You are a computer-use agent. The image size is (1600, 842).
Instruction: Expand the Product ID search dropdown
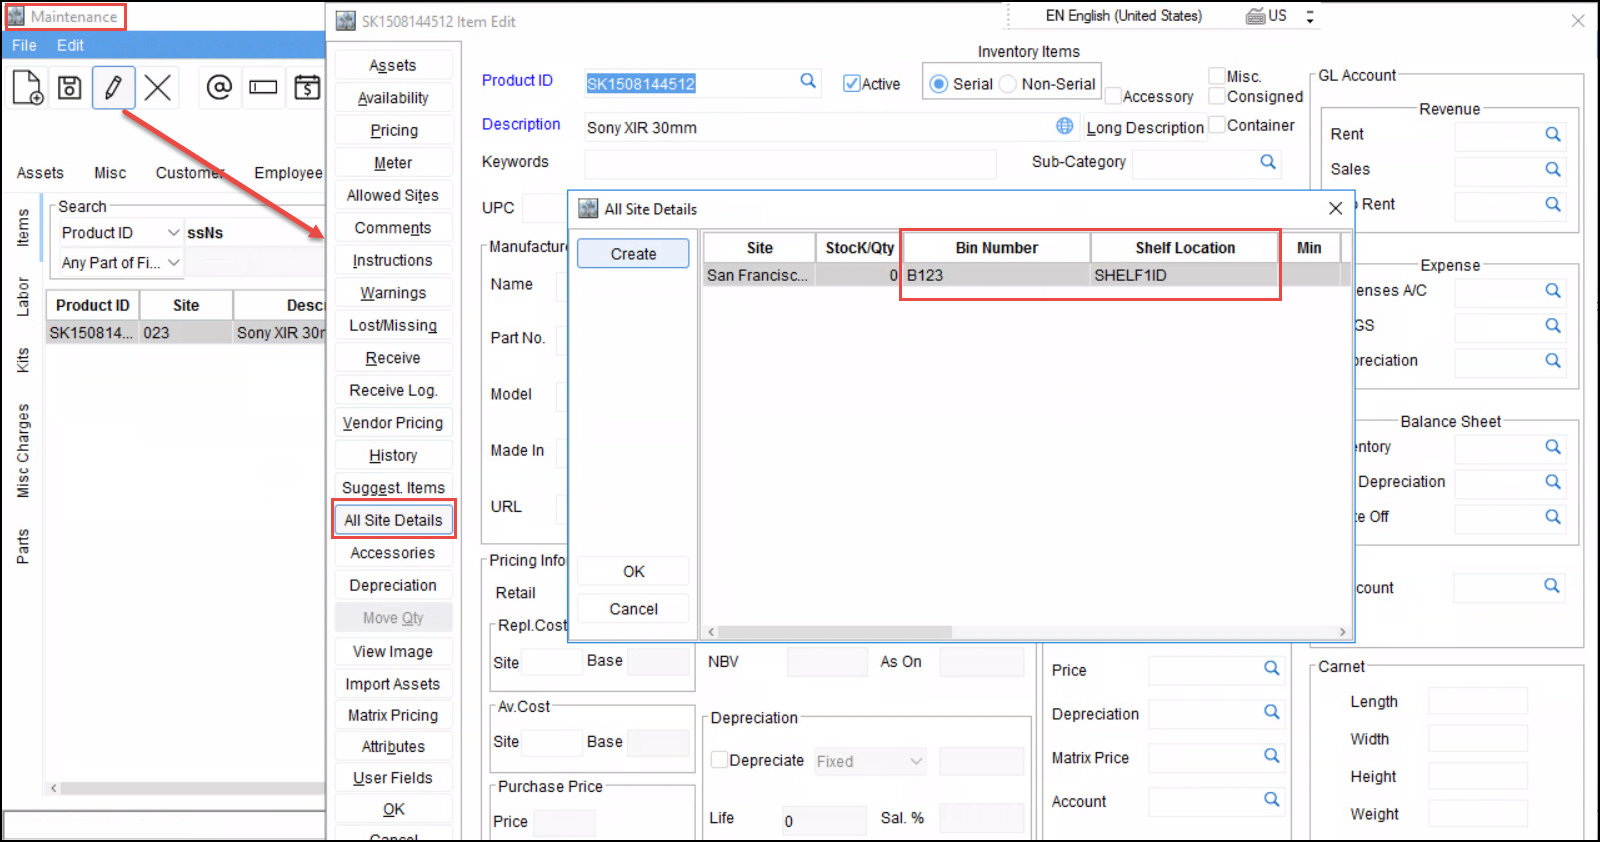pyautogui.click(x=173, y=233)
